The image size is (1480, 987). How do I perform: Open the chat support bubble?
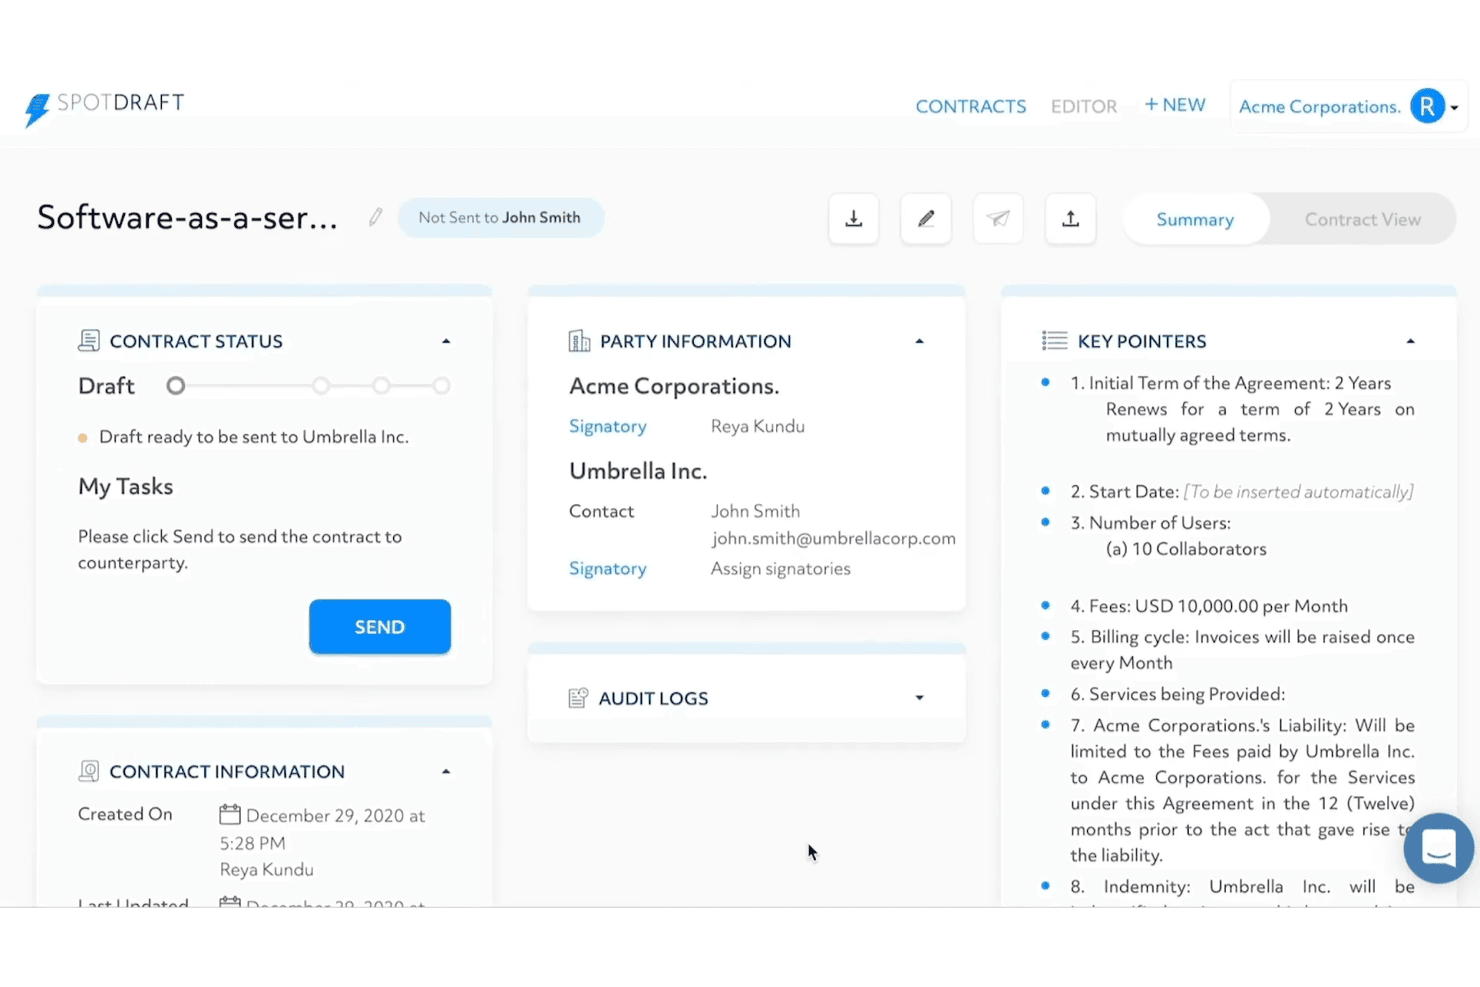point(1438,848)
